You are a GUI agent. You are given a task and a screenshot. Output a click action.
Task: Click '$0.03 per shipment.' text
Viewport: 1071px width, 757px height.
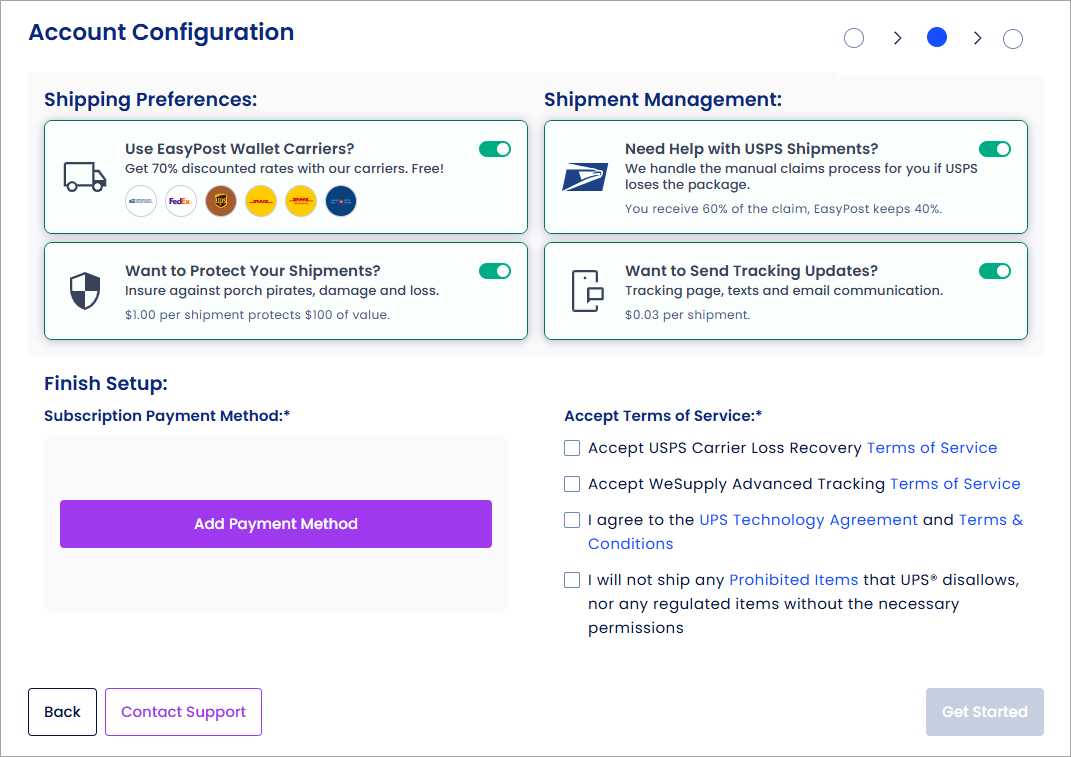[687, 315]
